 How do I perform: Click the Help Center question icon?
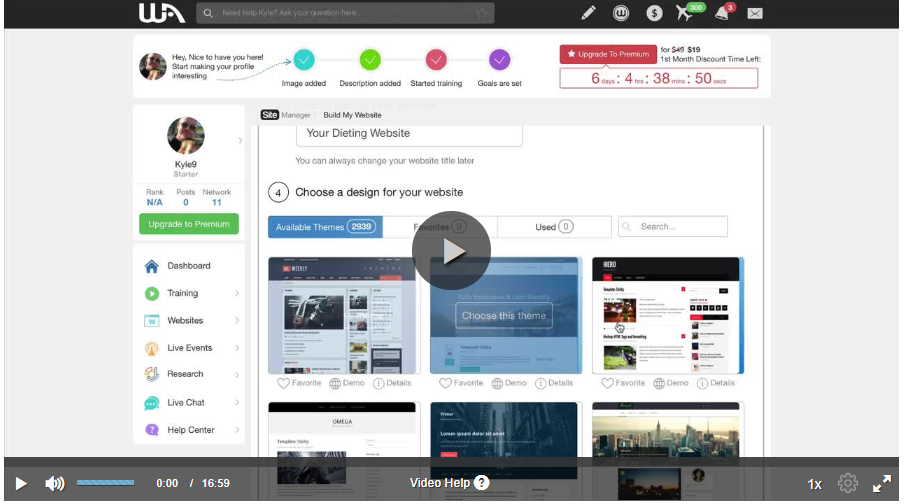(152, 430)
